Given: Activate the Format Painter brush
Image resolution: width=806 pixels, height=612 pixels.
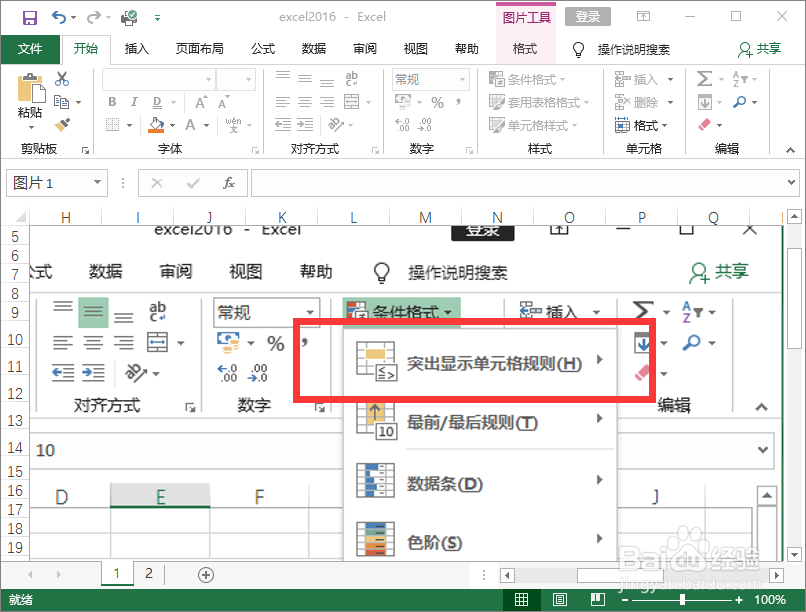Looking at the screenshot, I should click(x=62, y=124).
